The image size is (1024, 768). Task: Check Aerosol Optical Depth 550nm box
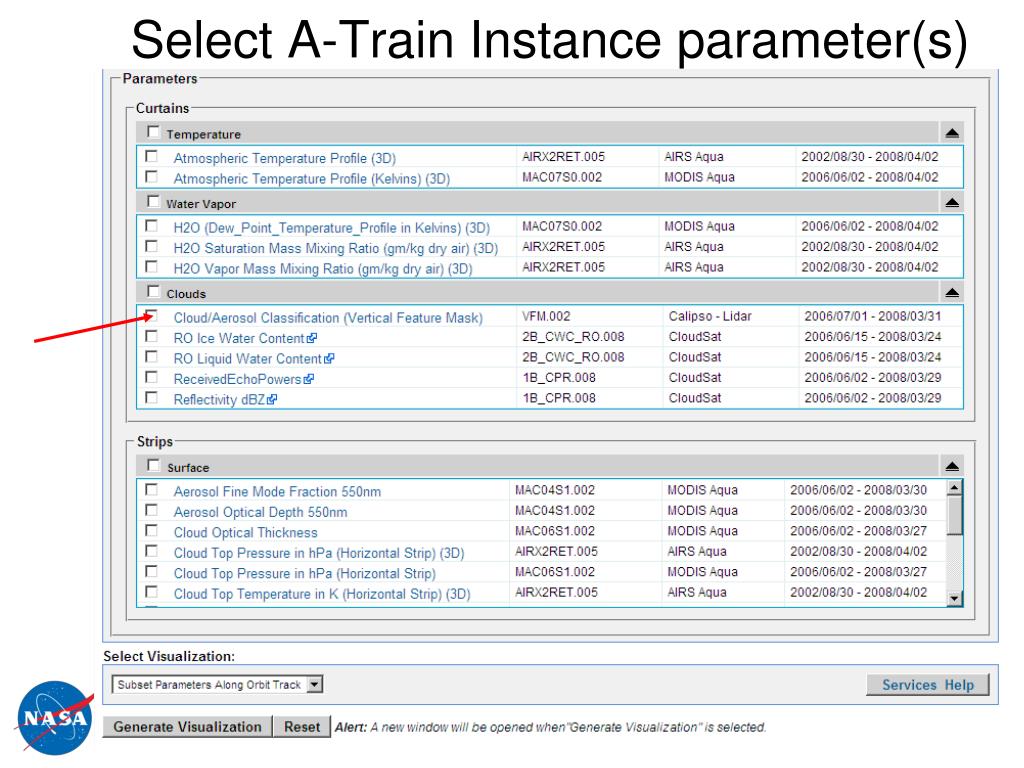coord(152,509)
